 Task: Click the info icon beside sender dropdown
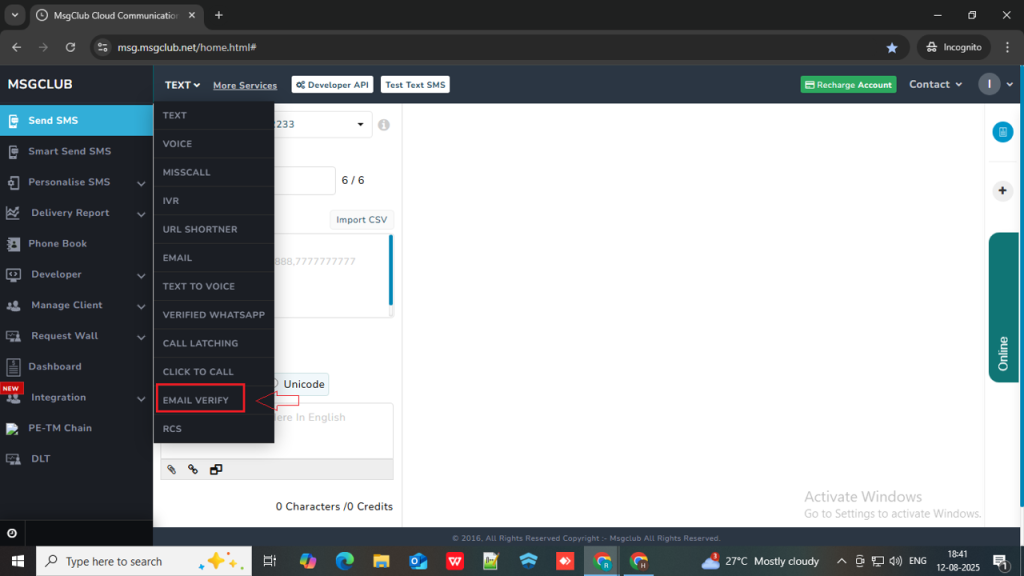pyautogui.click(x=384, y=125)
